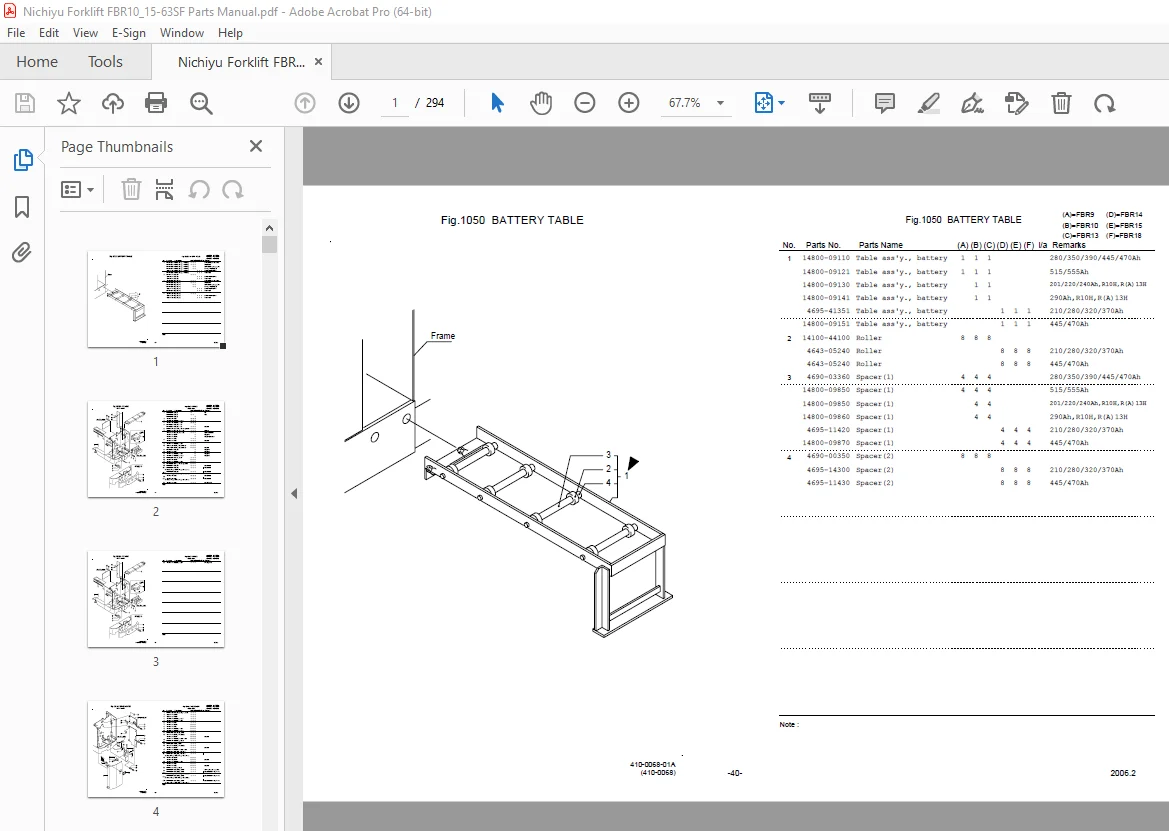1169x831 pixels.
Task: Open the page fit options arrow
Action: (781, 103)
